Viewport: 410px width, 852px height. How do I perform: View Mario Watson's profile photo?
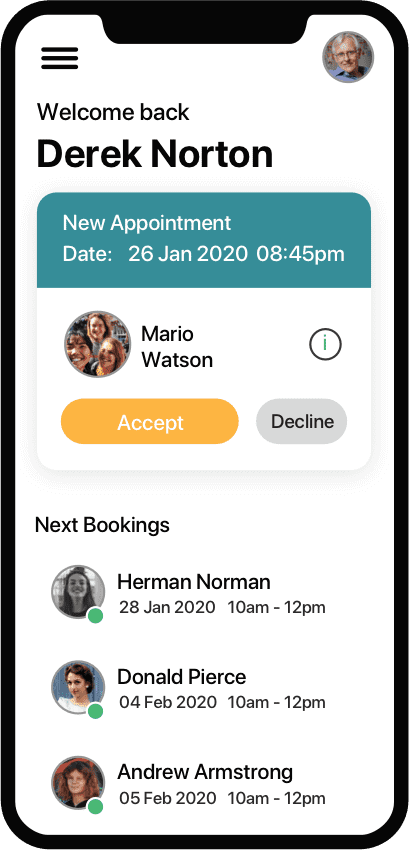98,344
